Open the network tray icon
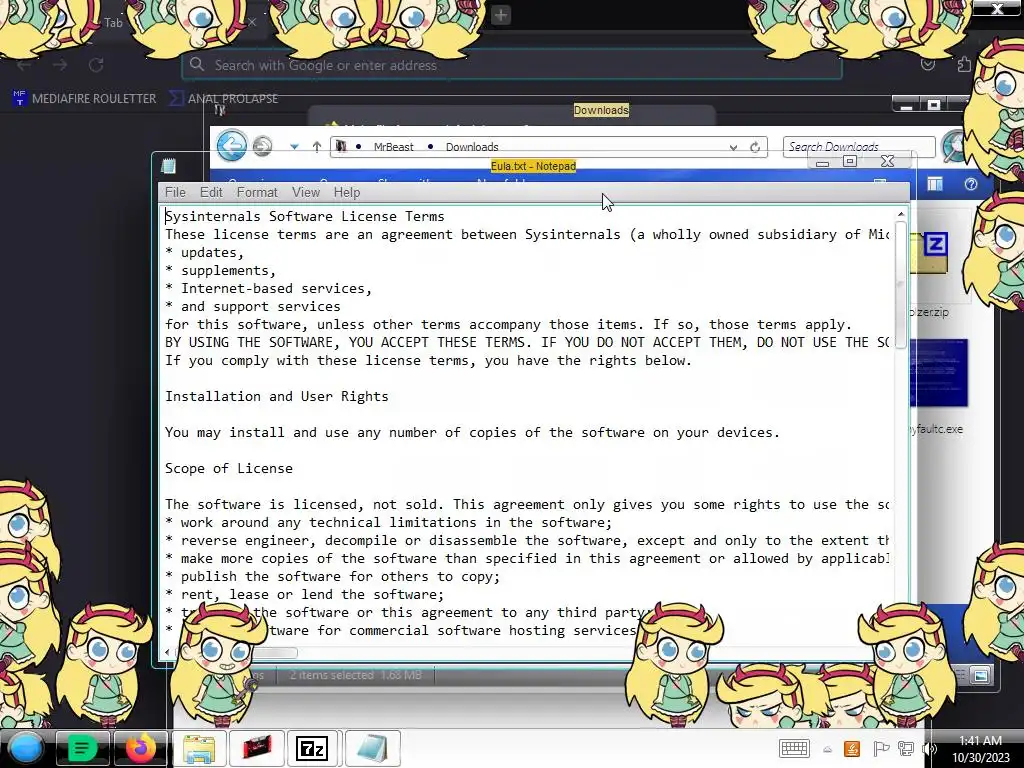This screenshot has width=1024, height=768. click(906, 749)
